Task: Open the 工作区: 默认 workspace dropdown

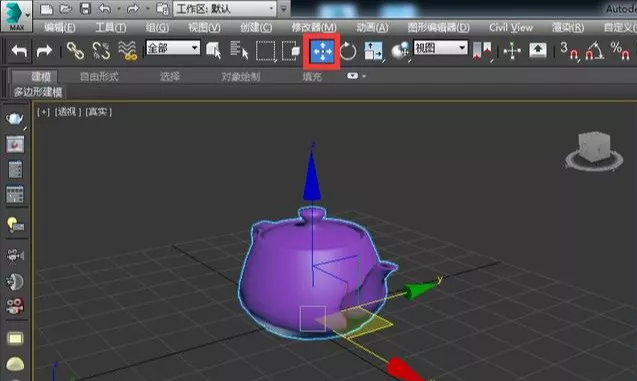Action: pos(225,9)
